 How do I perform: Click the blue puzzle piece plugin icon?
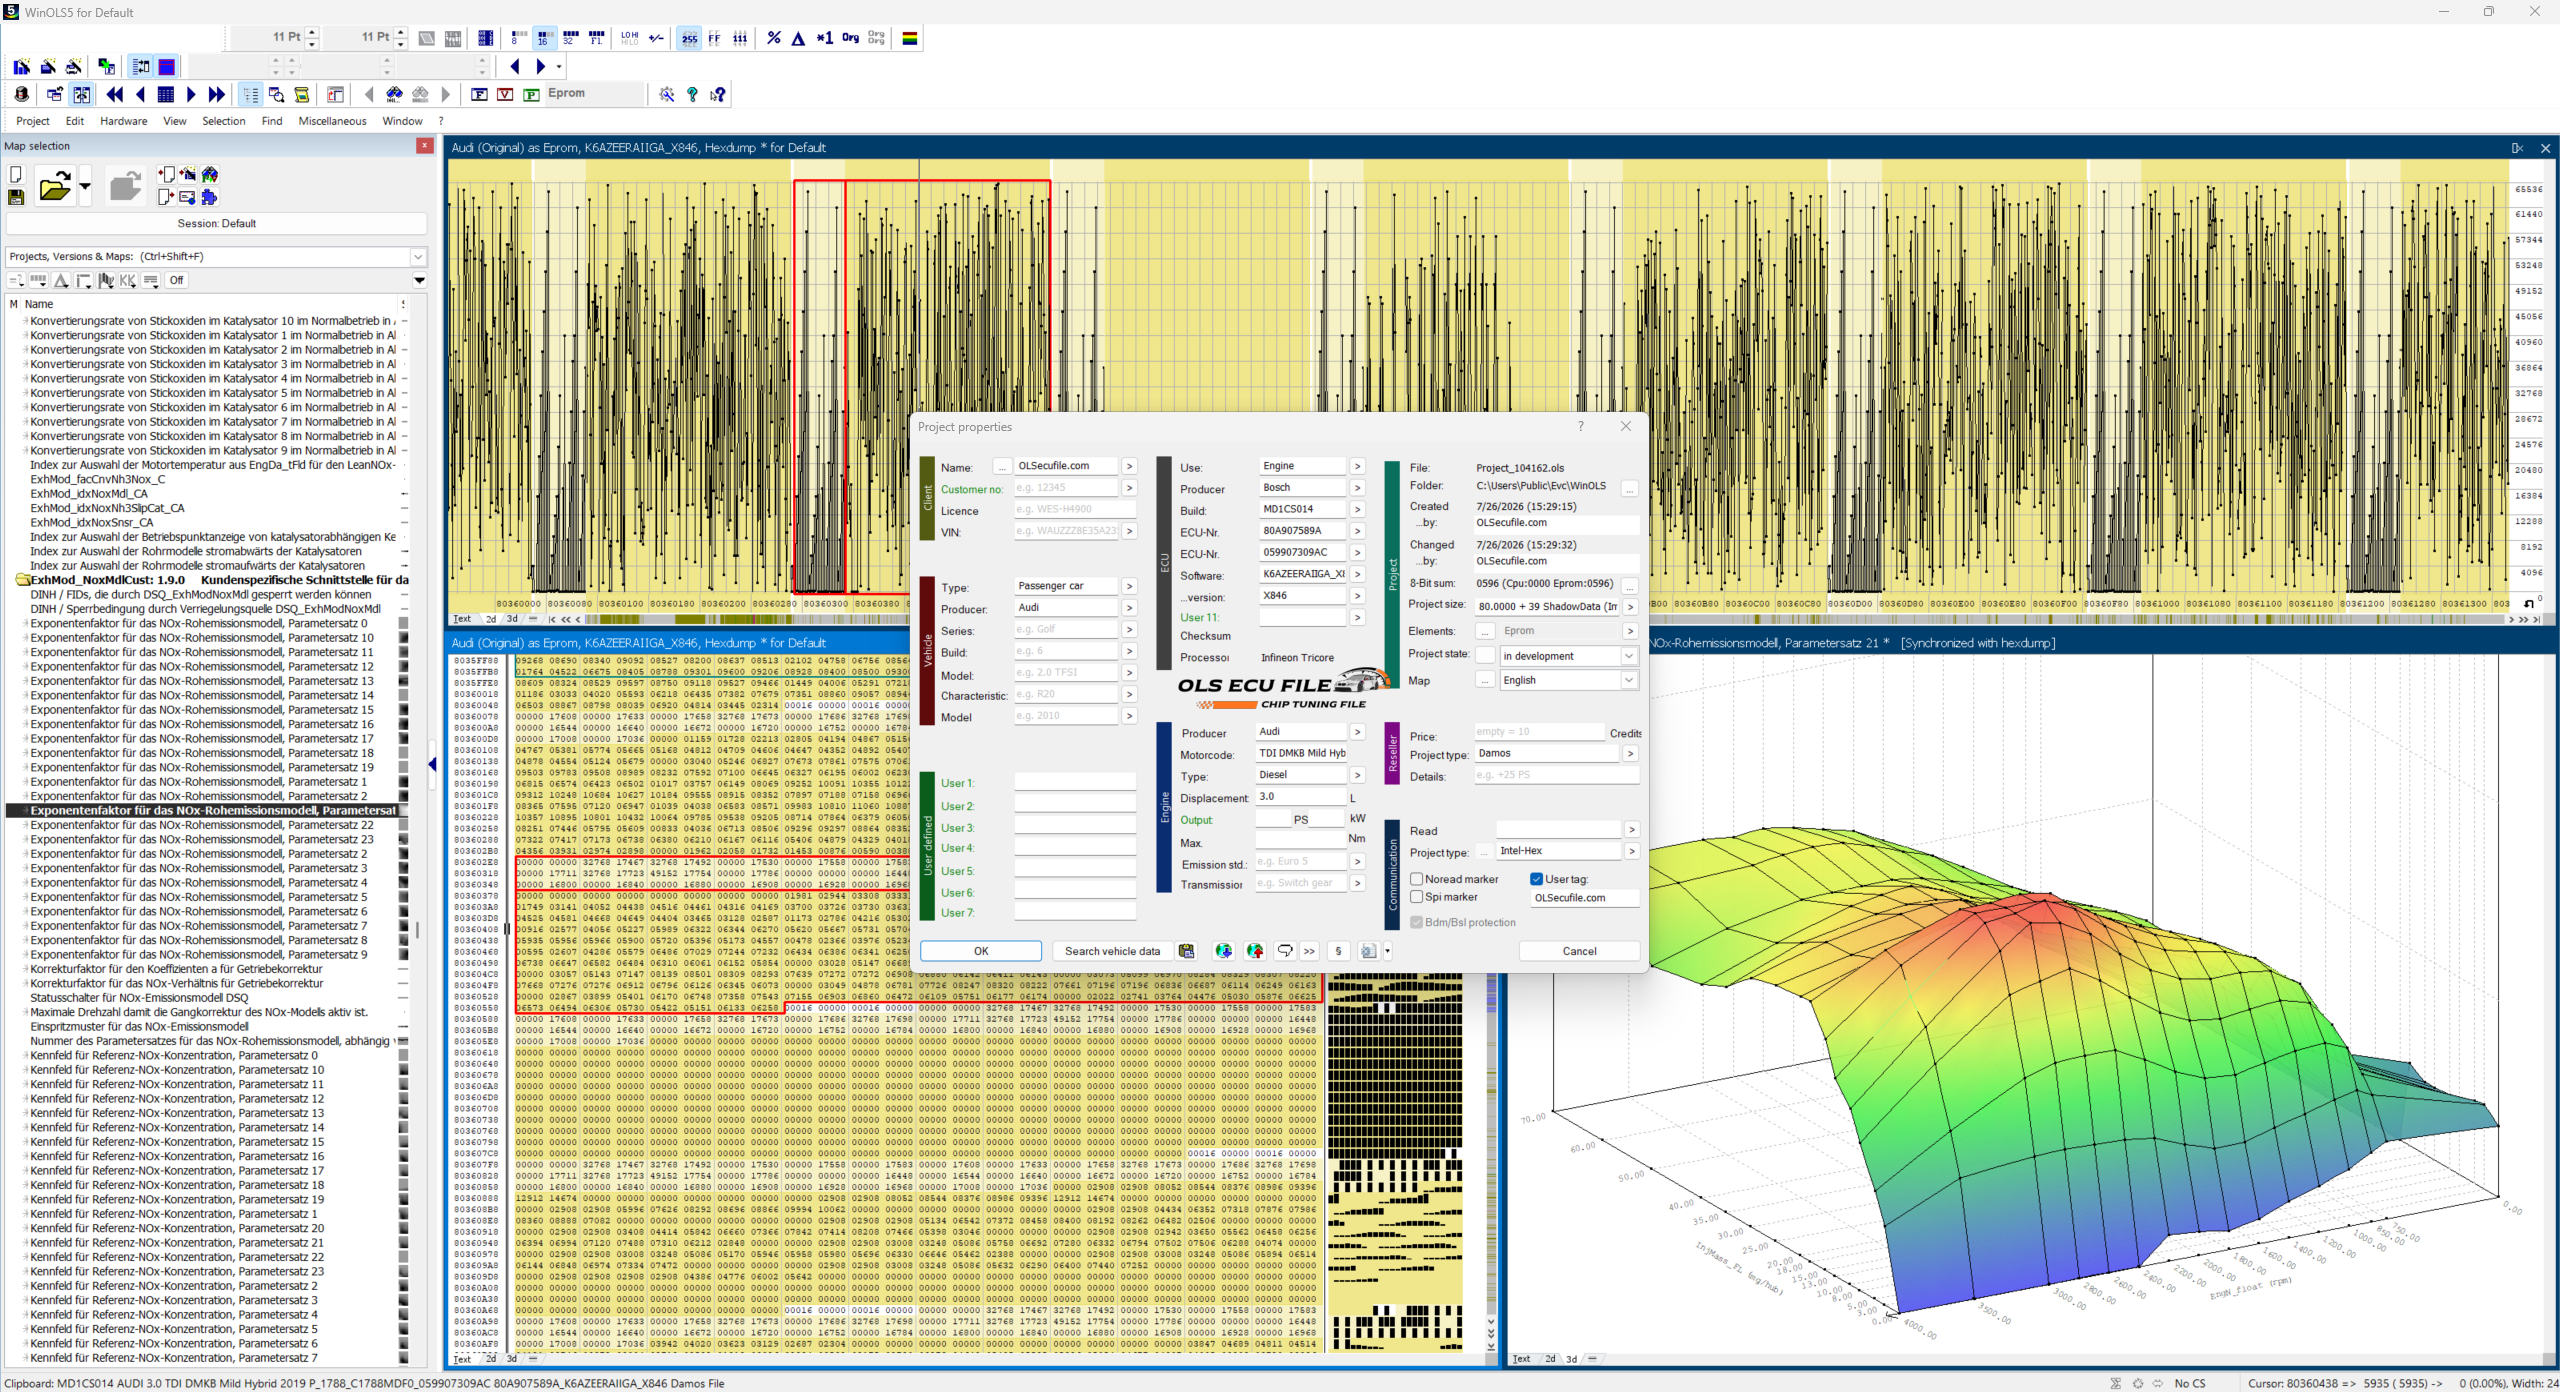209,197
